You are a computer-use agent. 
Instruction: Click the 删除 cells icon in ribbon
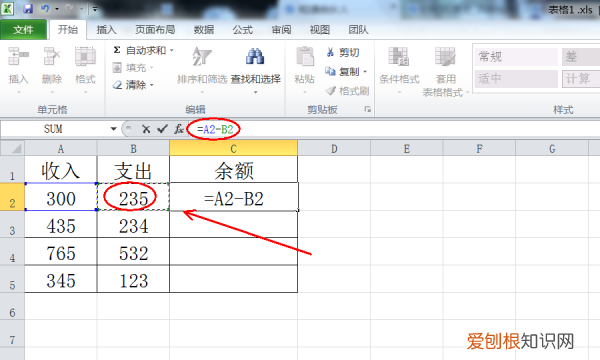(x=52, y=57)
